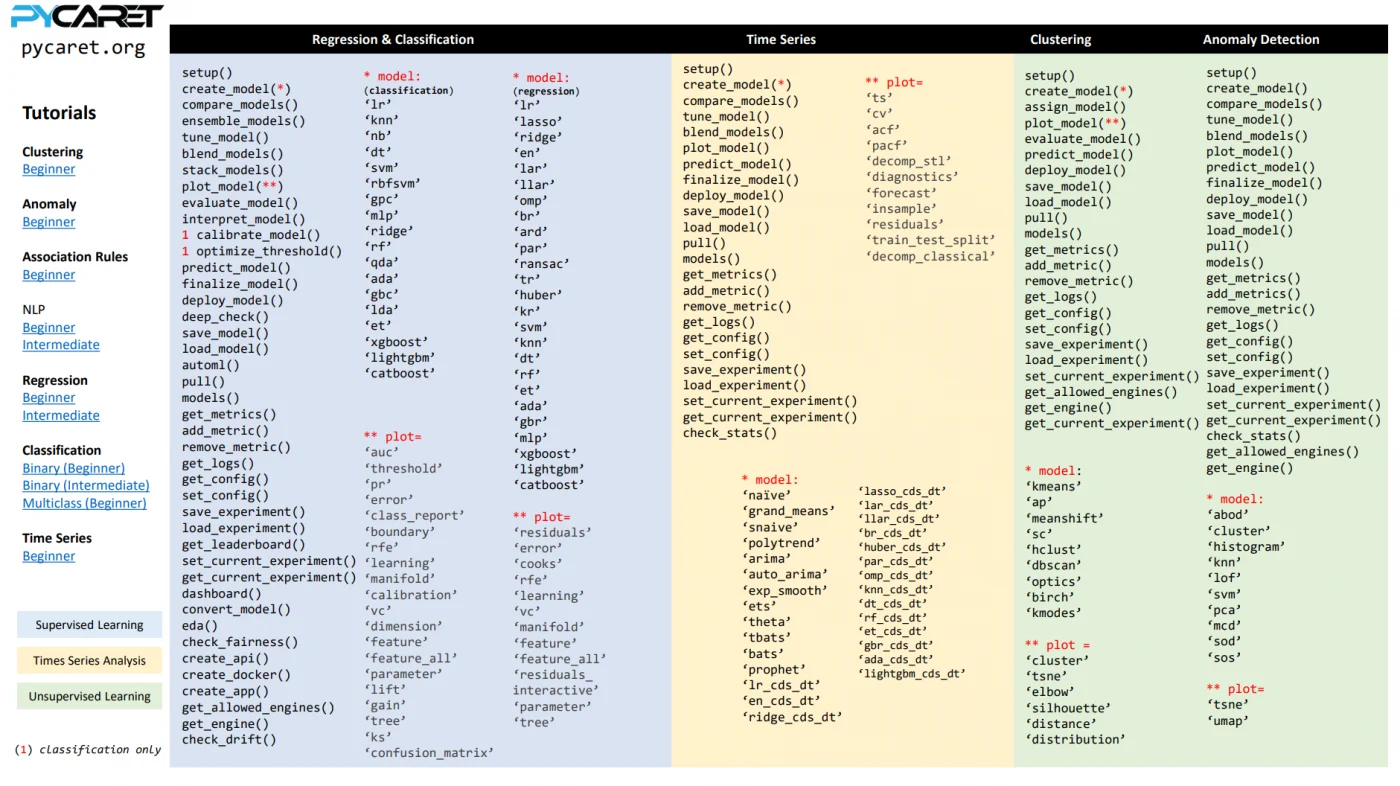Expand the Time Series column header
The image size is (1400, 786).
pyautogui.click(x=781, y=39)
